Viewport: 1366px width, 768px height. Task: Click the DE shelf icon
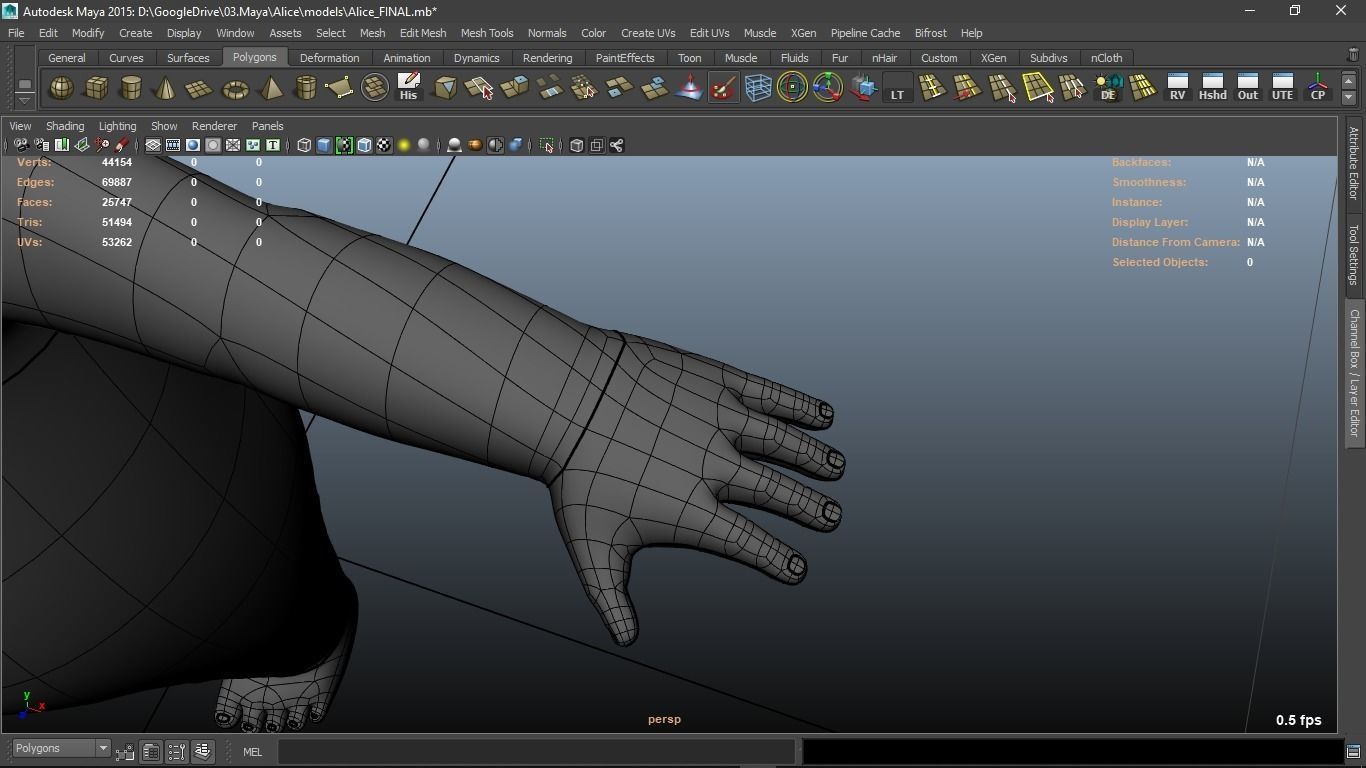[1108, 88]
